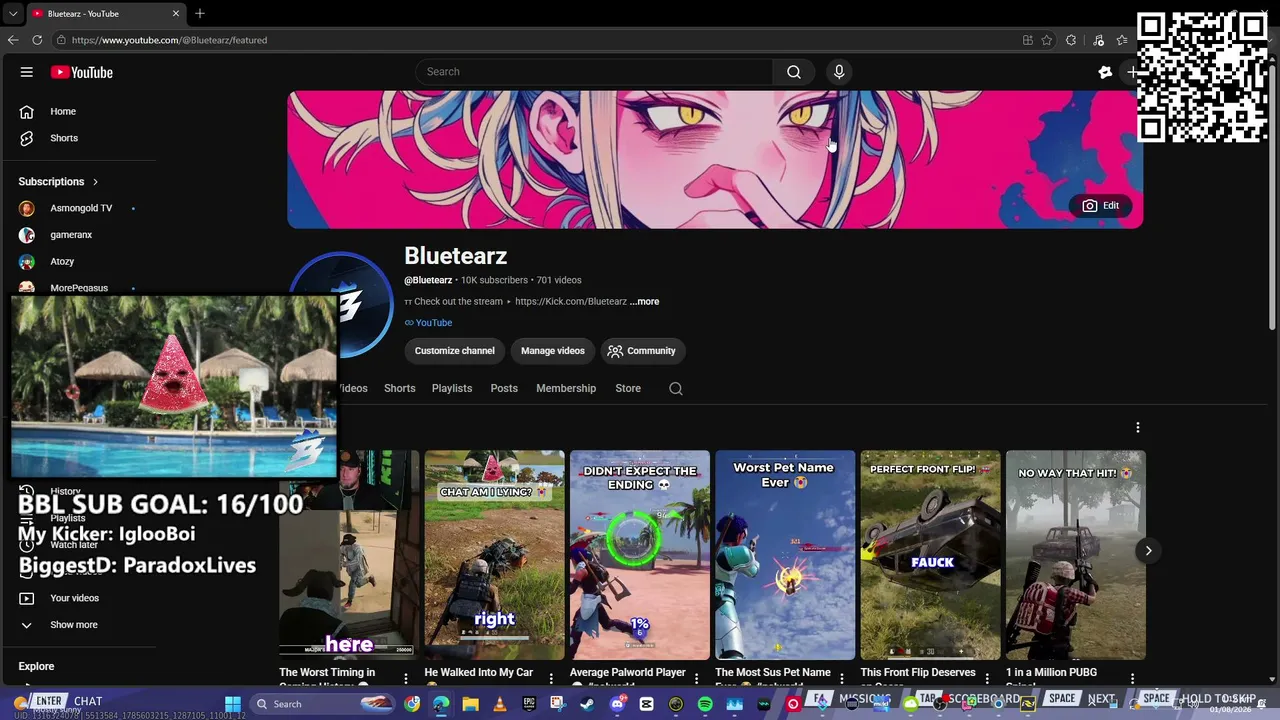Image resolution: width=1280 pixels, height=720 pixels.
Task: Open the Kick.com/Bluetearz link
Action: (571, 301)
